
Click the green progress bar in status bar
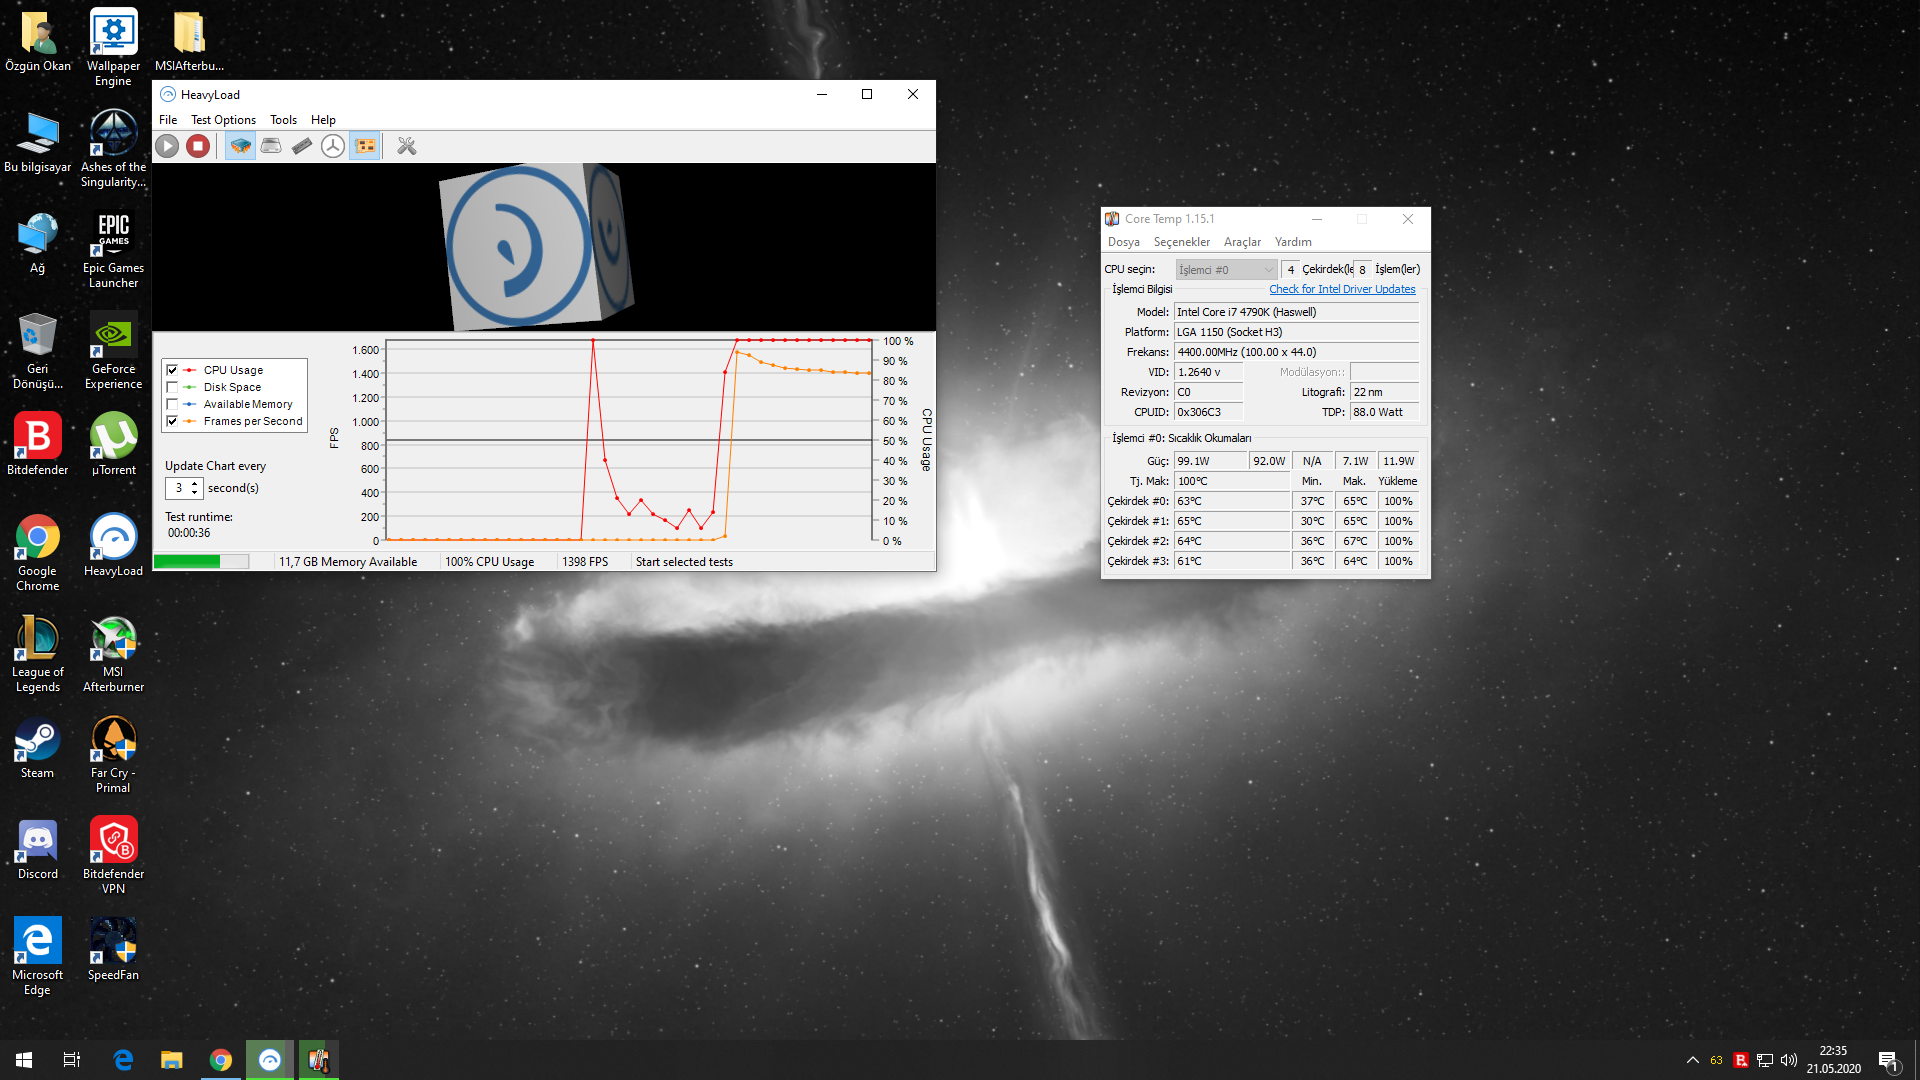click(200, 562)
